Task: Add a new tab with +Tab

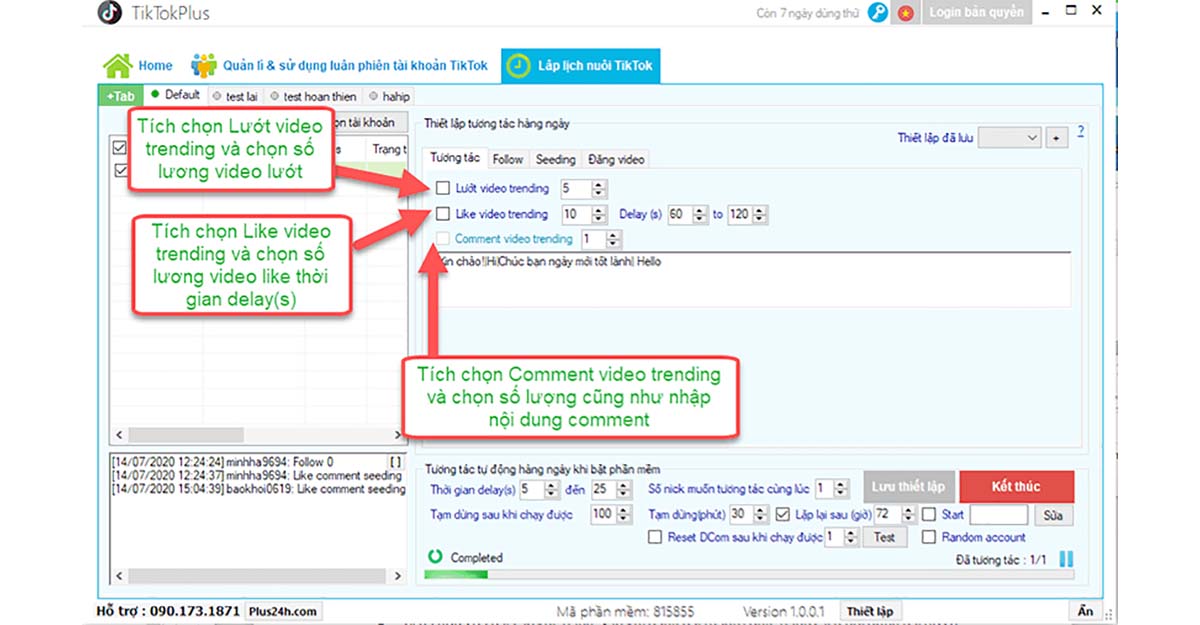Action: click(119, 96)
